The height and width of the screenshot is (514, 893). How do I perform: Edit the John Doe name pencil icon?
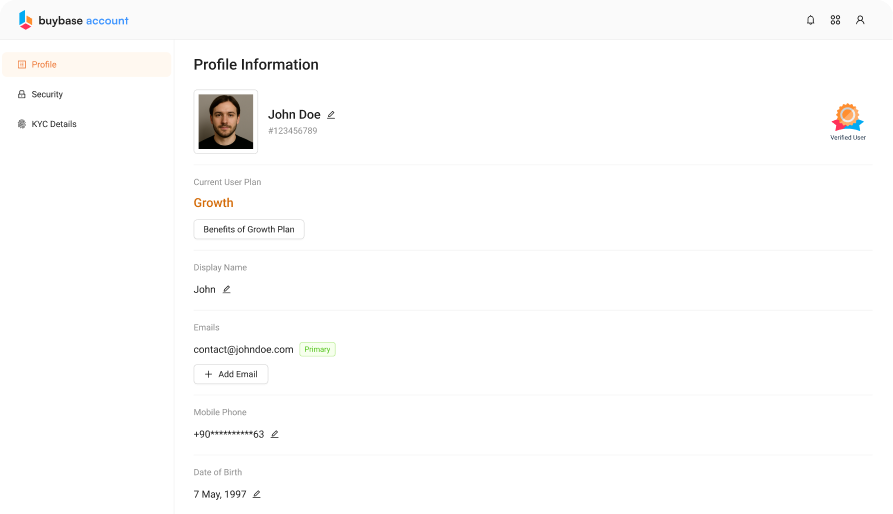click(x=331, y=114)
